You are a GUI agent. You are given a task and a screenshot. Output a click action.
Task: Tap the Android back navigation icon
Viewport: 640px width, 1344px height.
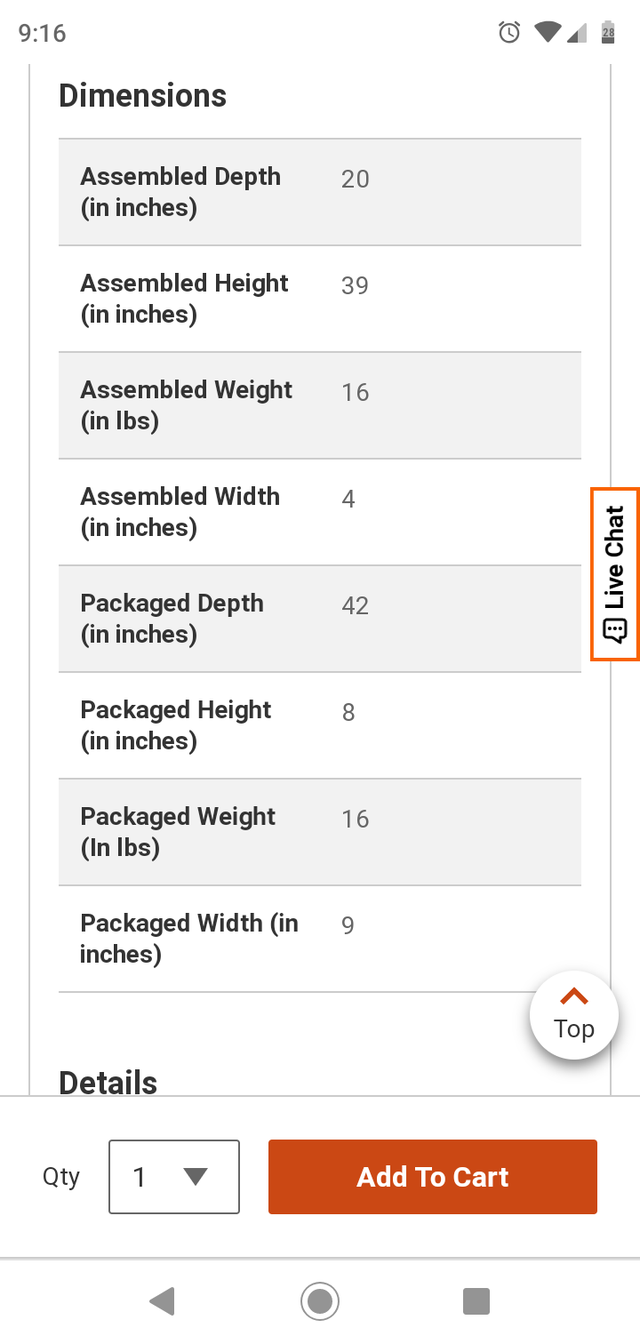[x=162, y=1301]
